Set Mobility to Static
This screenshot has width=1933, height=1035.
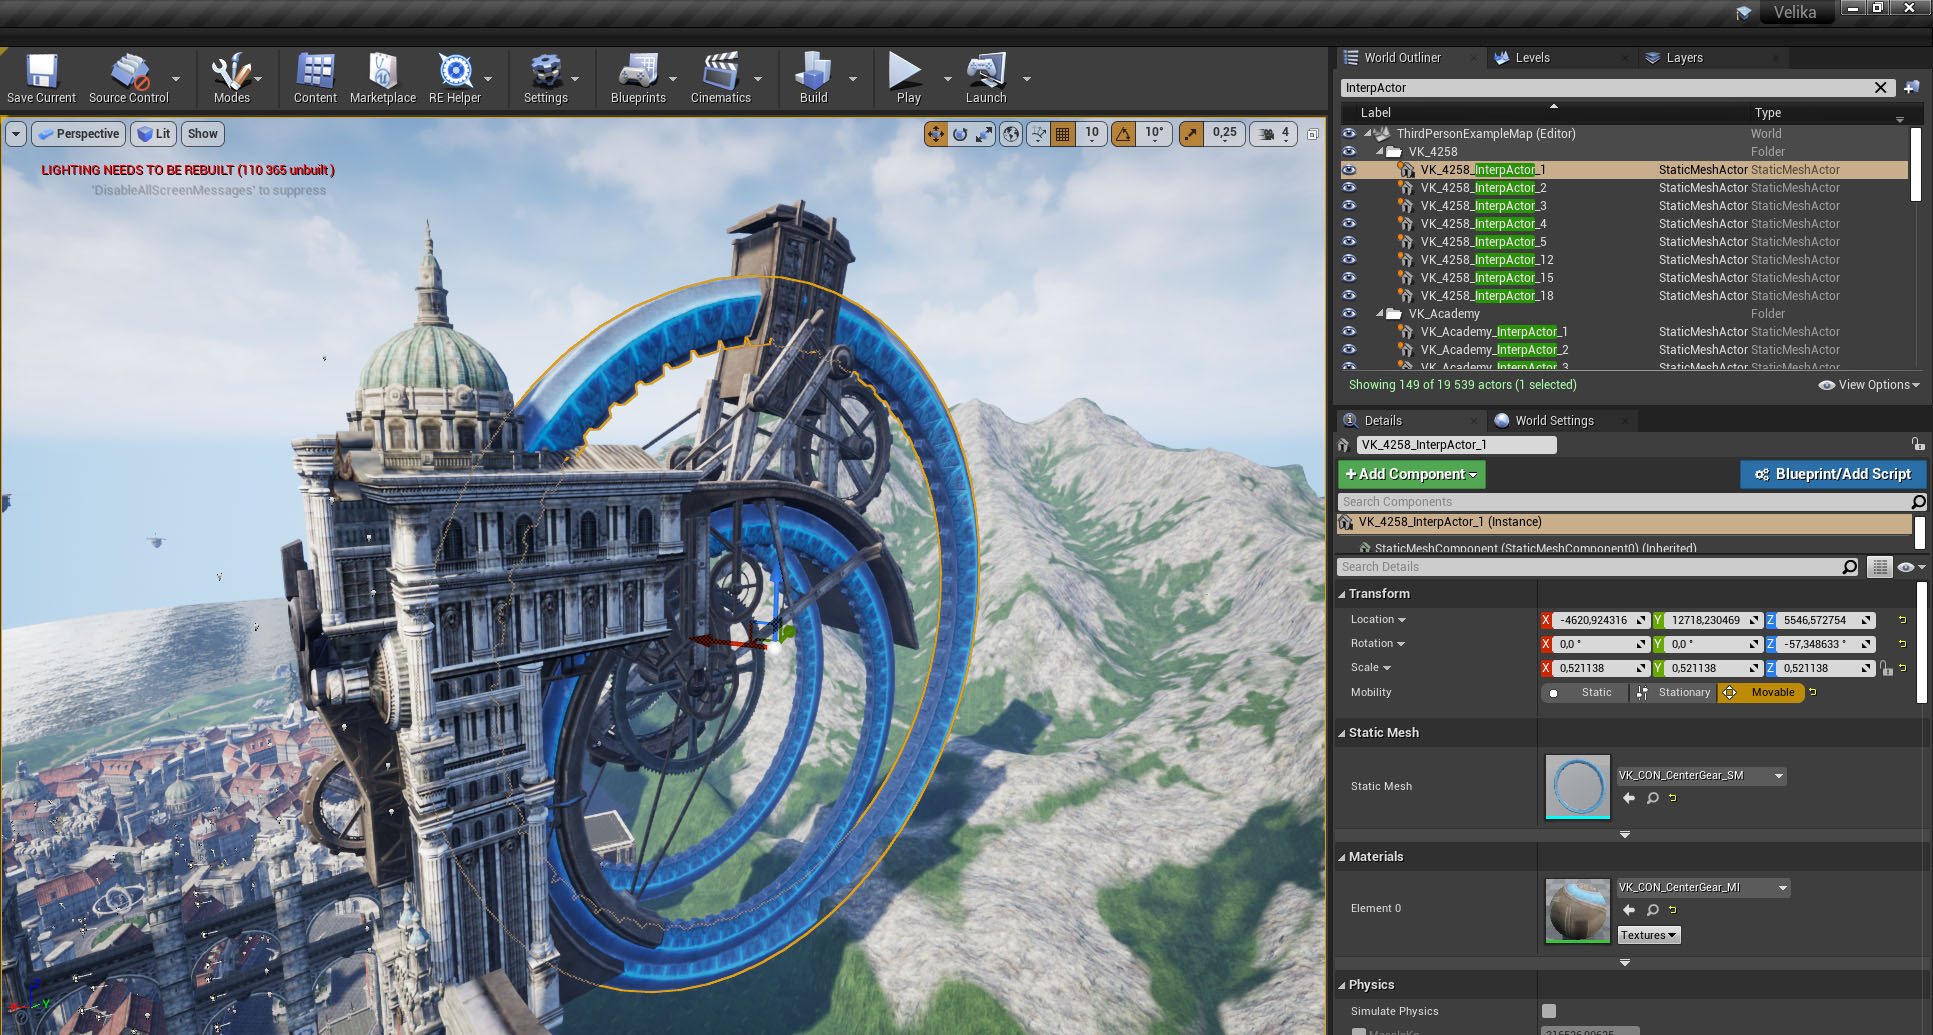coord(1585,692)
